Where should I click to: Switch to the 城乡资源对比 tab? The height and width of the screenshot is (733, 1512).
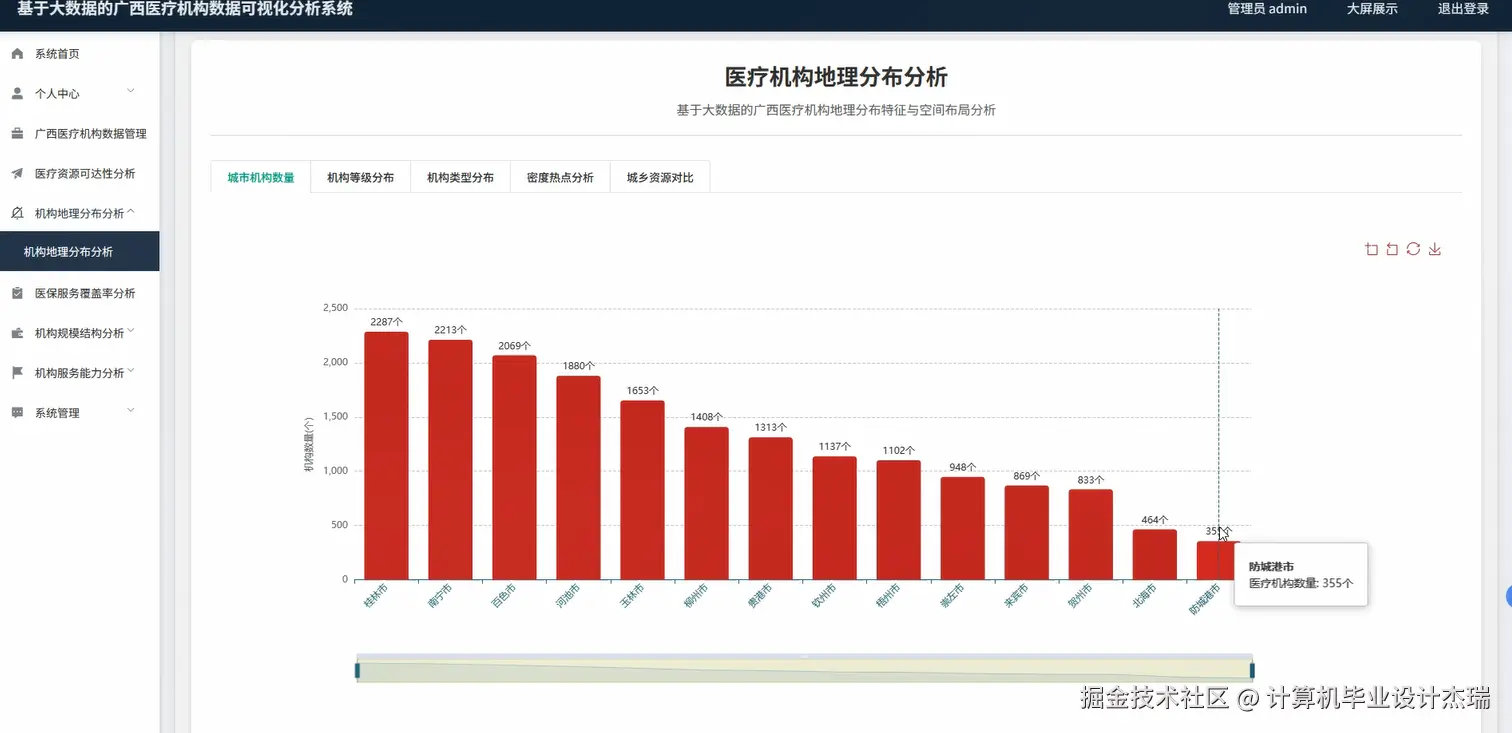[660, 178]
